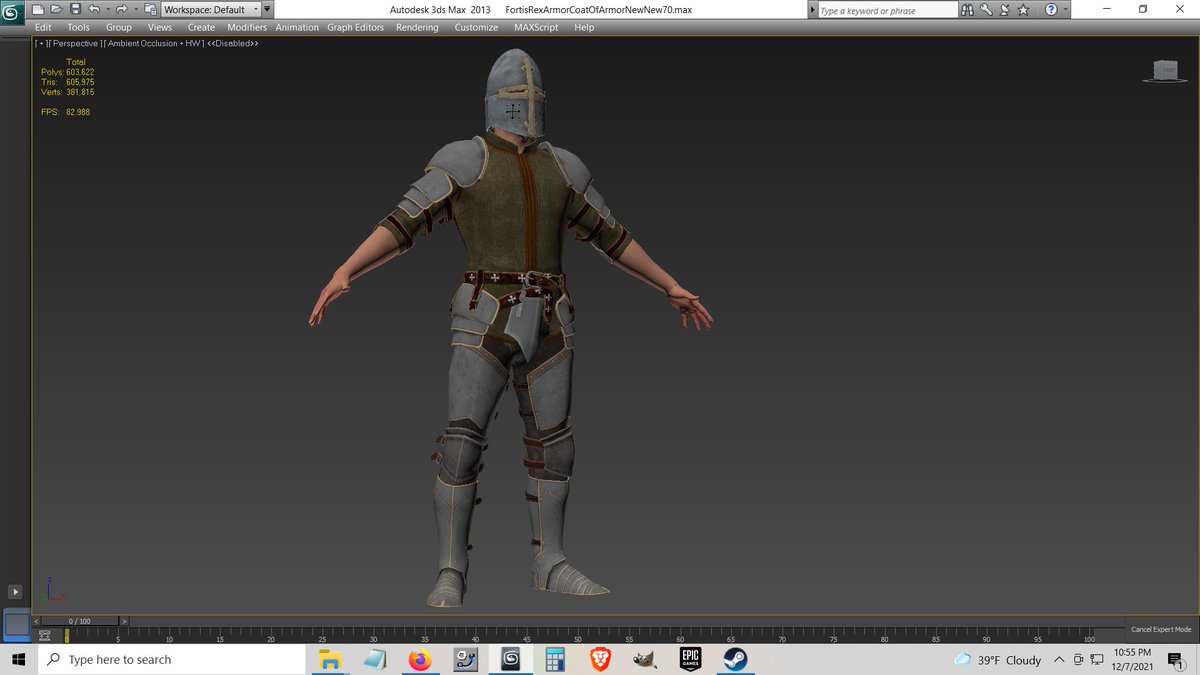1200x675 pixels.
Task: Open the Tools menu
Action: click(x=78, y=27)
